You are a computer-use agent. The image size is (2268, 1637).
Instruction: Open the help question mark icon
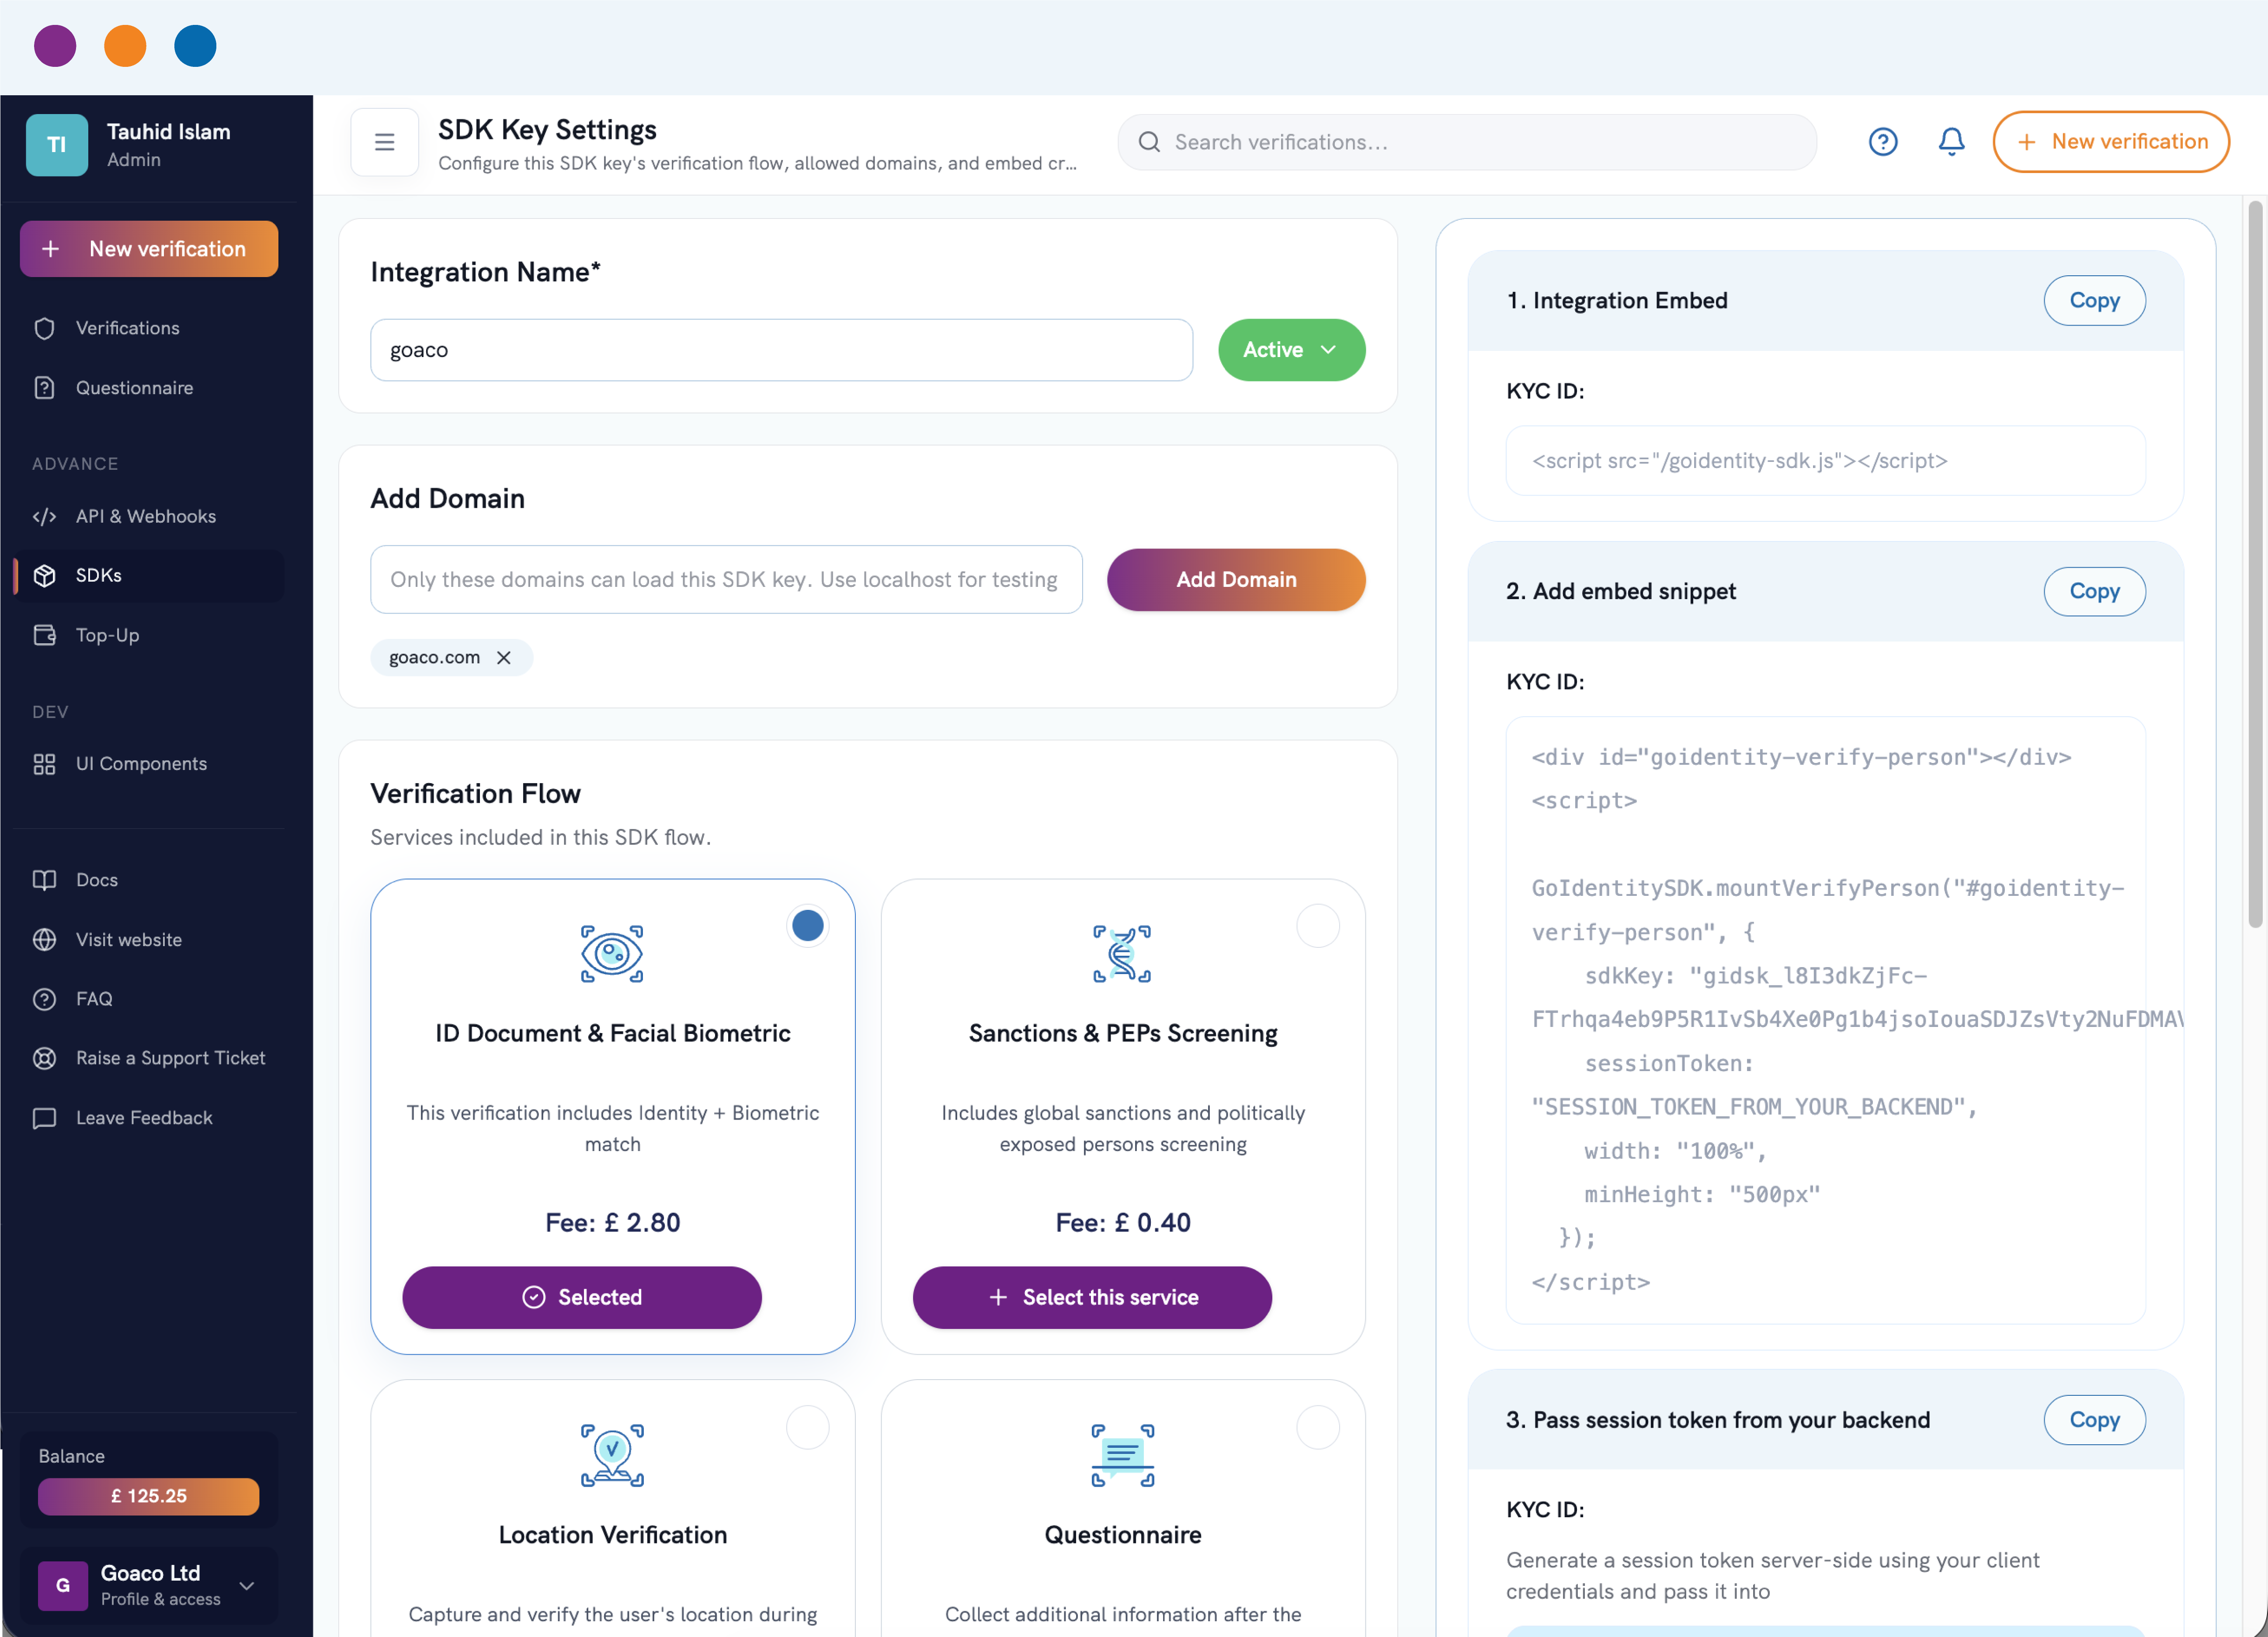pyautogui.click(x=1883, y=142)
